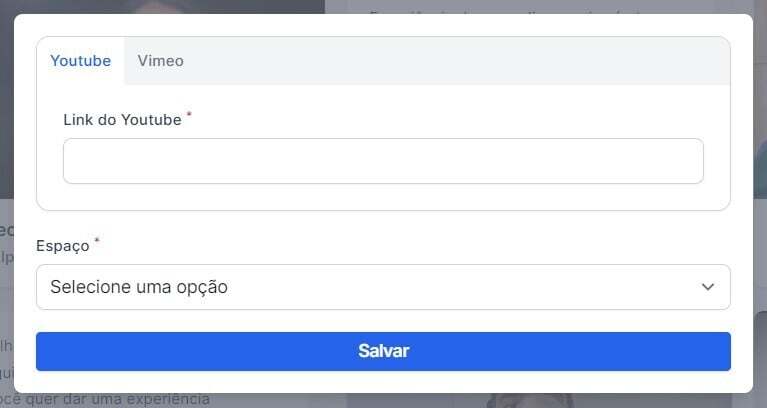The height and width of the screenshot is (408, 767).
Task: Click the "Espaço" field label
Action: (x=62, y=246)
